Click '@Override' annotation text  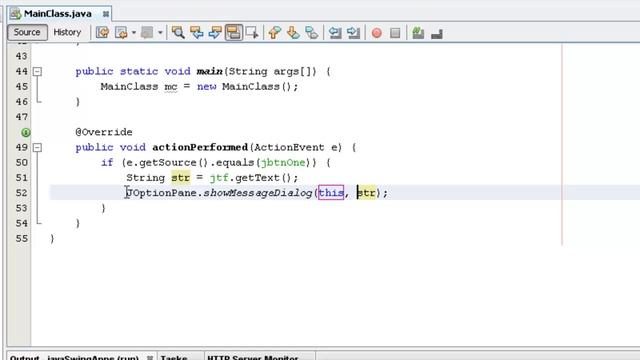click(104, 132)
